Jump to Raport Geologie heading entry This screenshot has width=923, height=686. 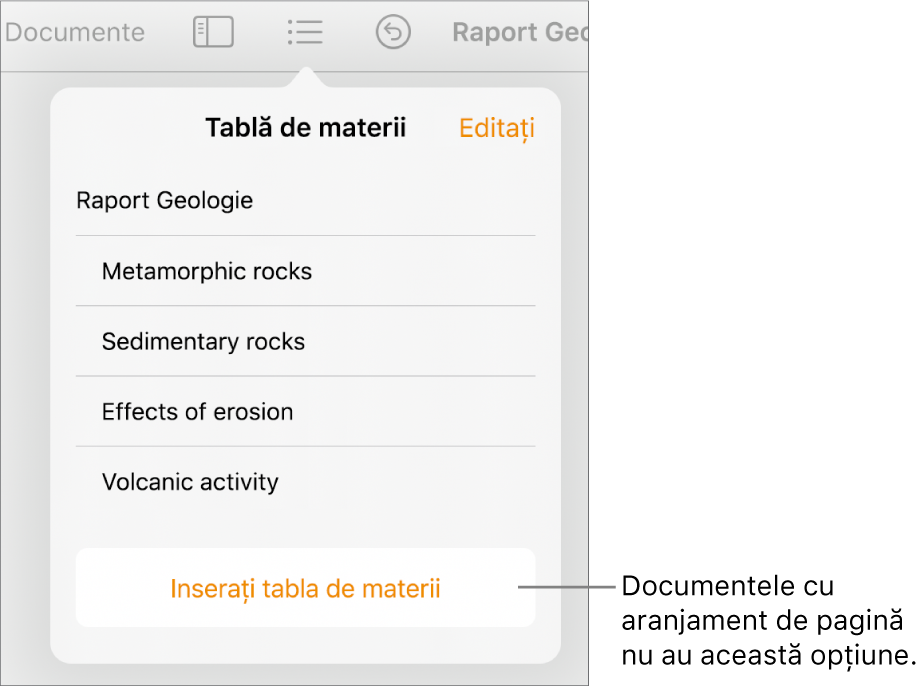(165, 201)
